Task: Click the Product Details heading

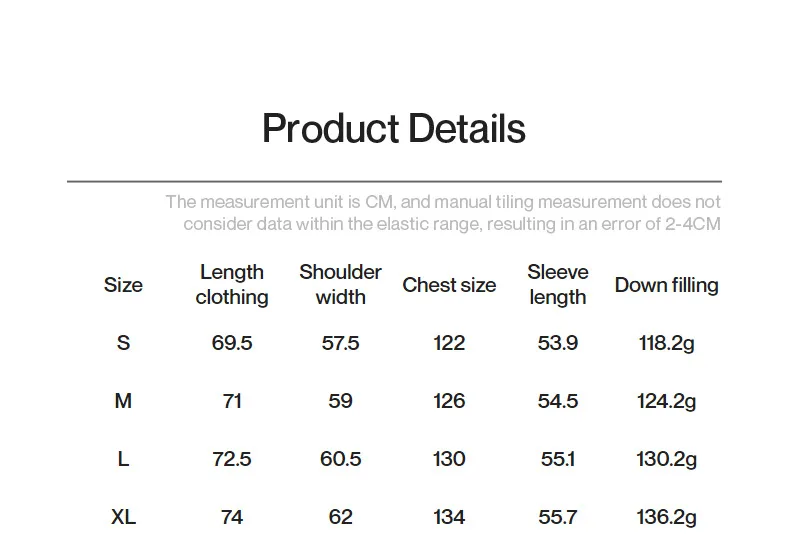Action: tap(393, 129)
